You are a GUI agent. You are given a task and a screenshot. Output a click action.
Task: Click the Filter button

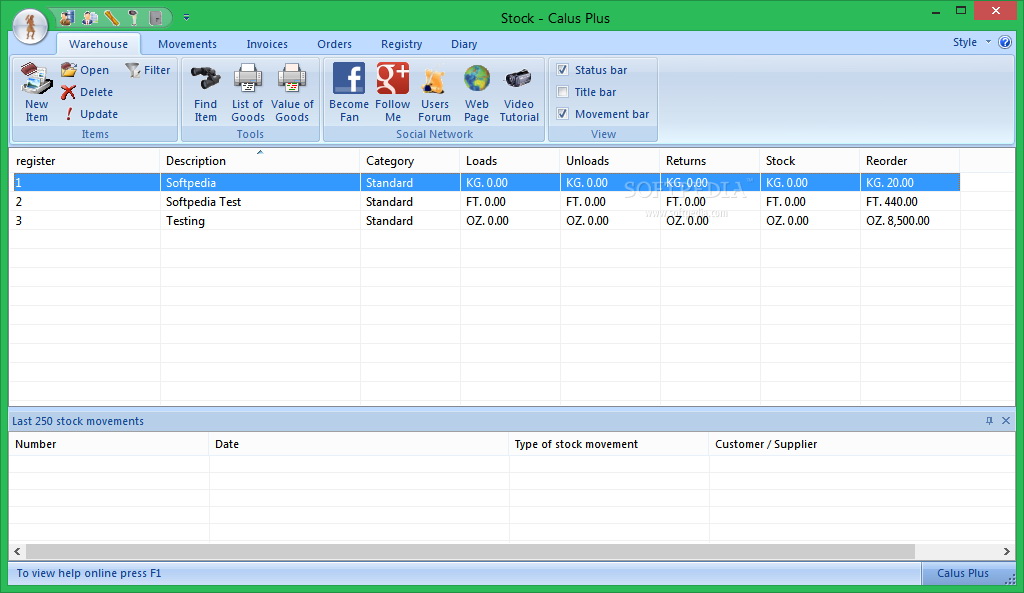click(147, 70)
